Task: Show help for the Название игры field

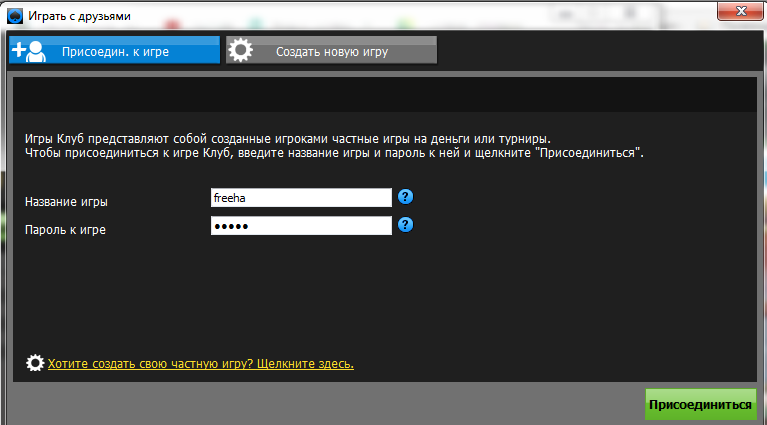Action: (406, 197)
